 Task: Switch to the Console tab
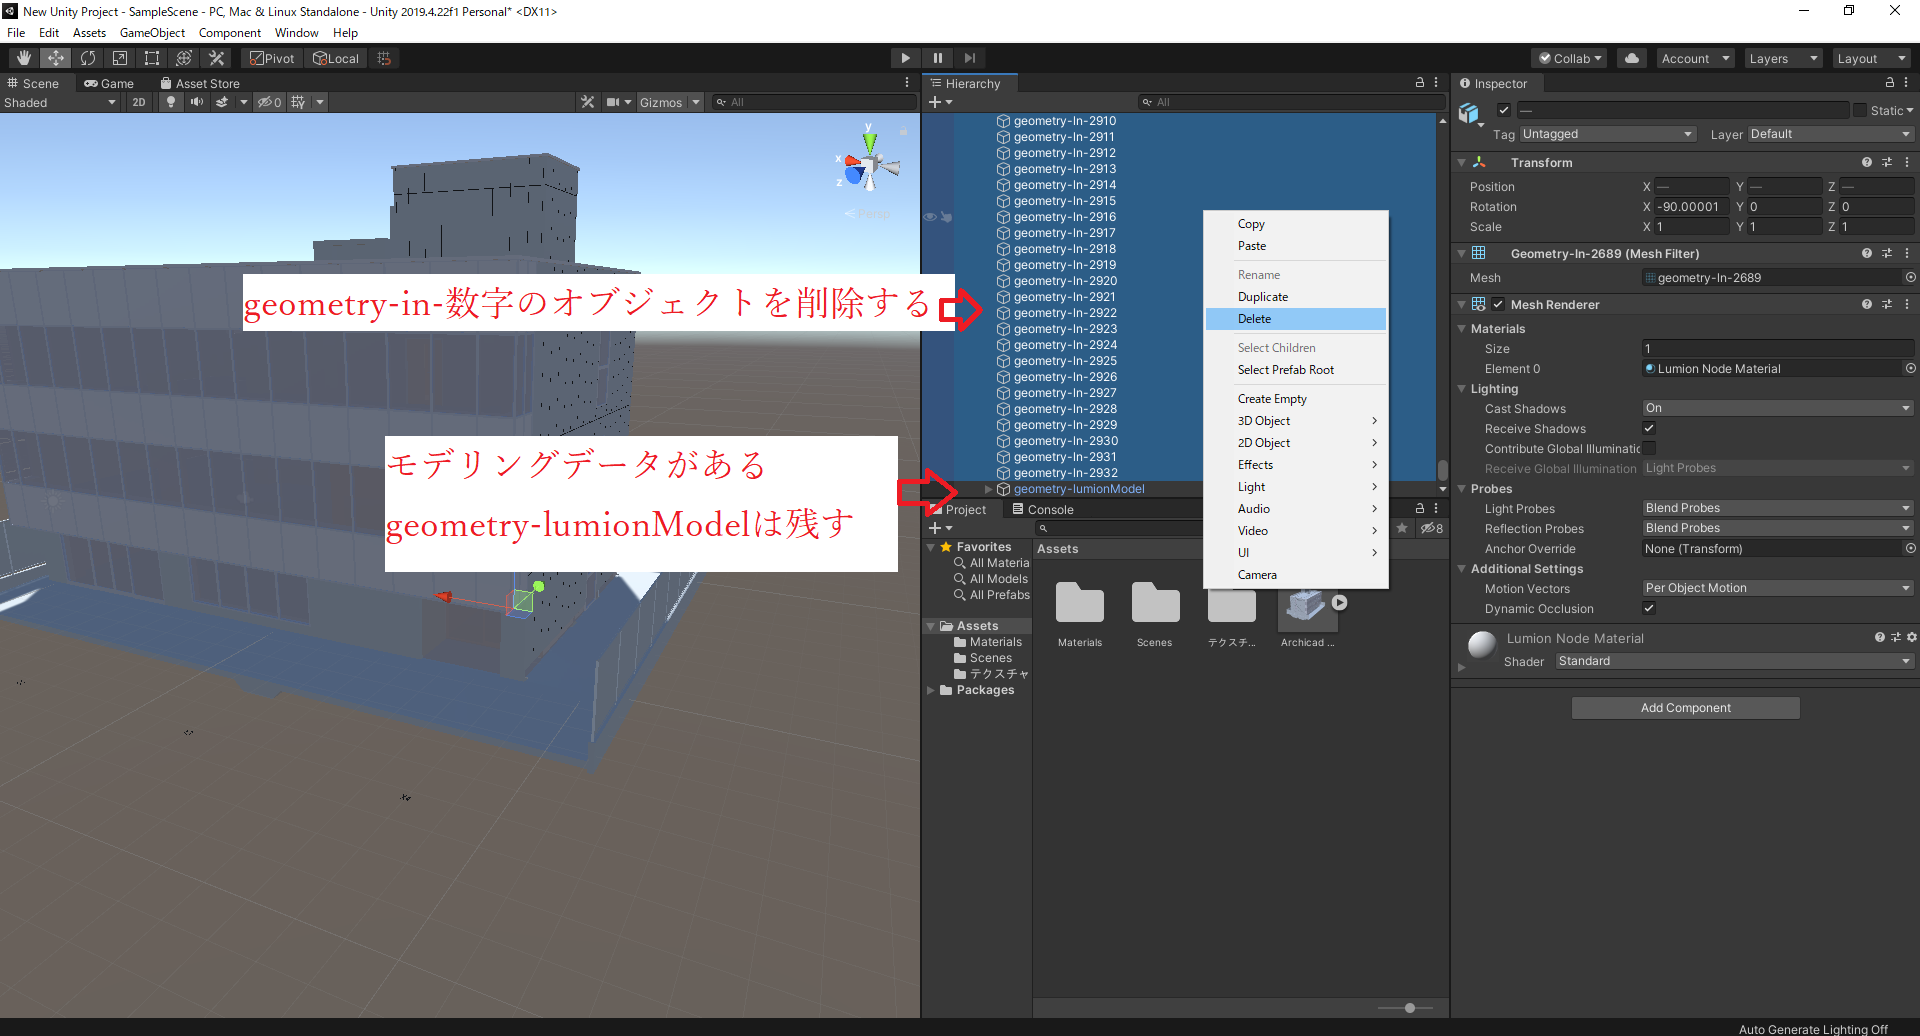(x=1043, y=509)
